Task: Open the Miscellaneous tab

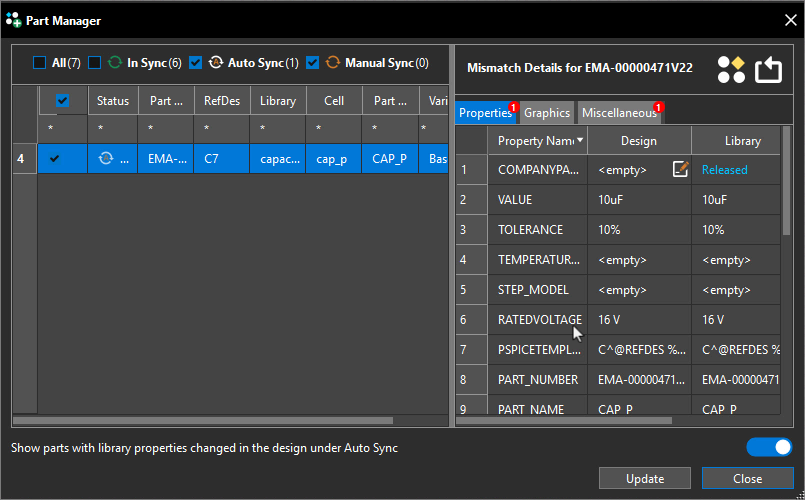Action: point(619,112)
